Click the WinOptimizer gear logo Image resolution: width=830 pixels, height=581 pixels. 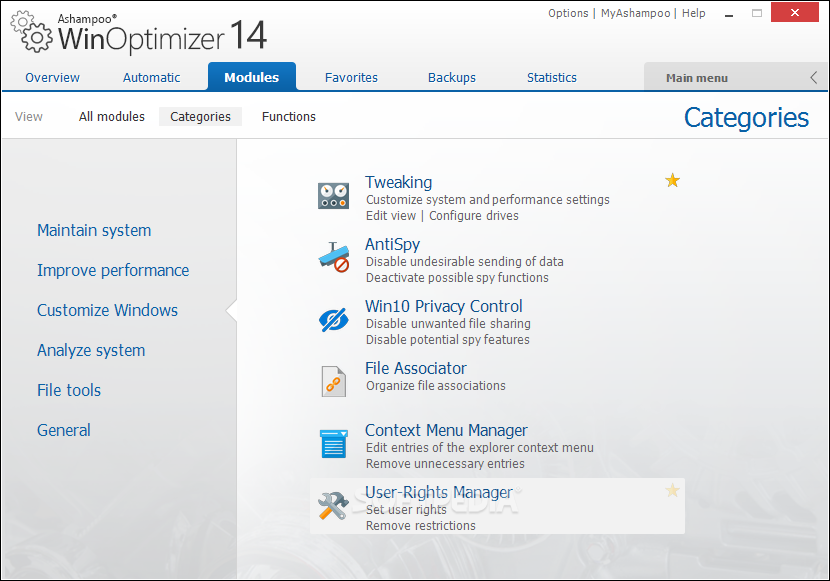[x=32, y=33]
